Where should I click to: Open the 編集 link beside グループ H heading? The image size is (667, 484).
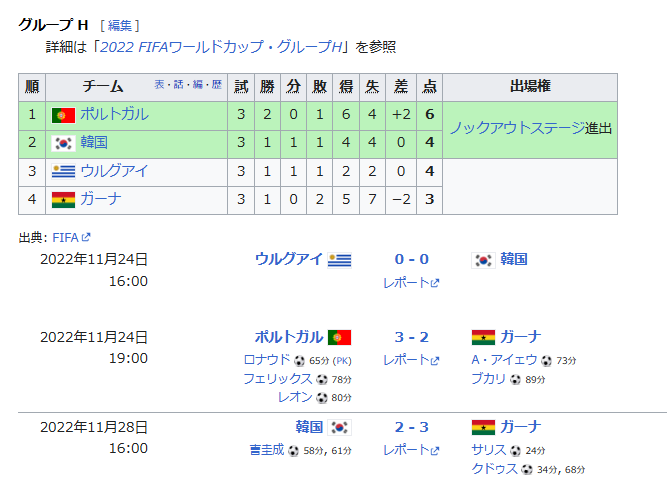119,25
